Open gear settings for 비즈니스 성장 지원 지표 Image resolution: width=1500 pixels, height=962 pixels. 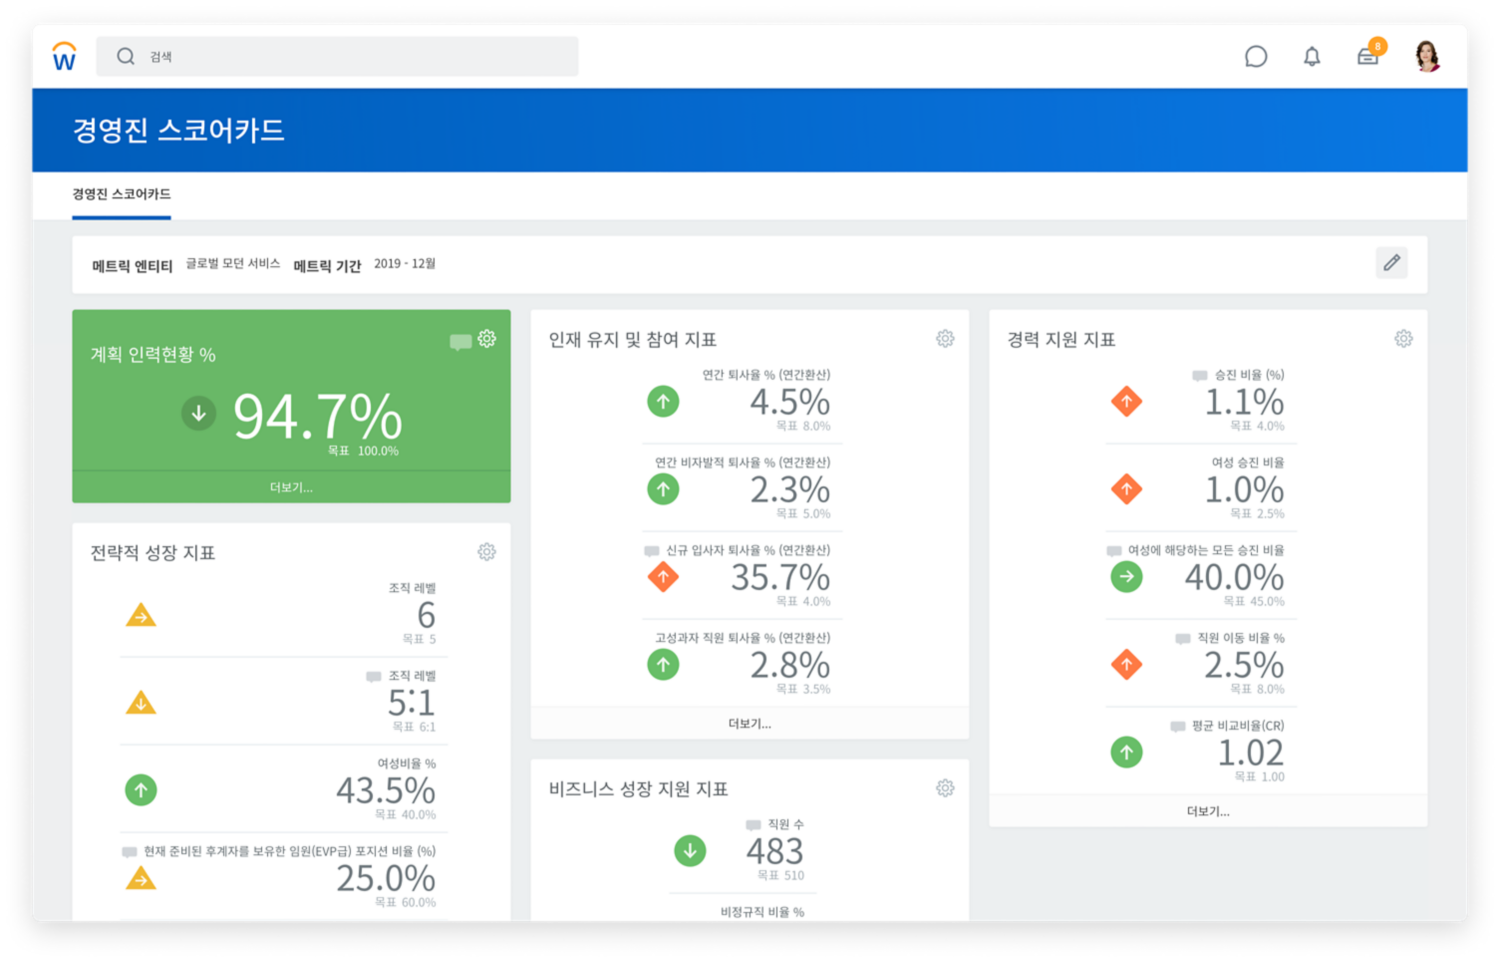(x=945, y=788)
